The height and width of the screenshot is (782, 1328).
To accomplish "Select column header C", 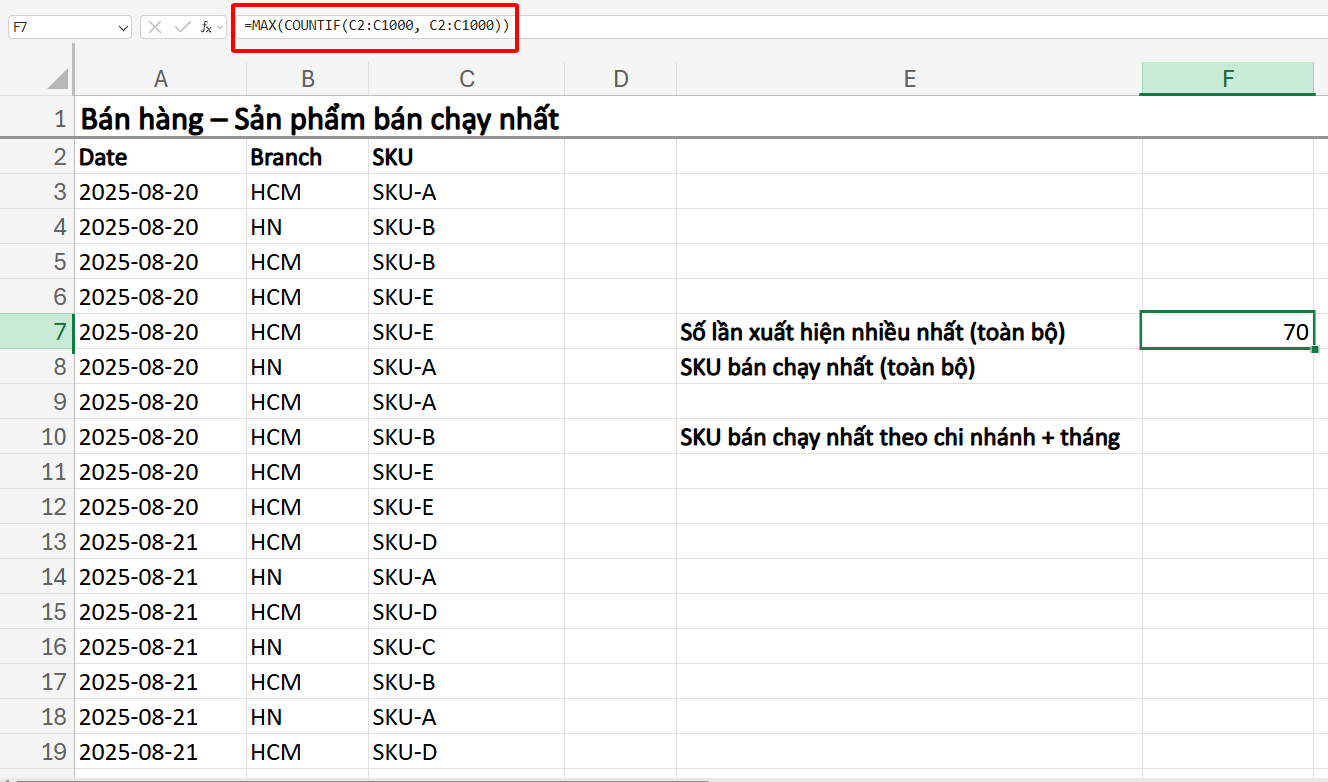I will pos(466,77).
